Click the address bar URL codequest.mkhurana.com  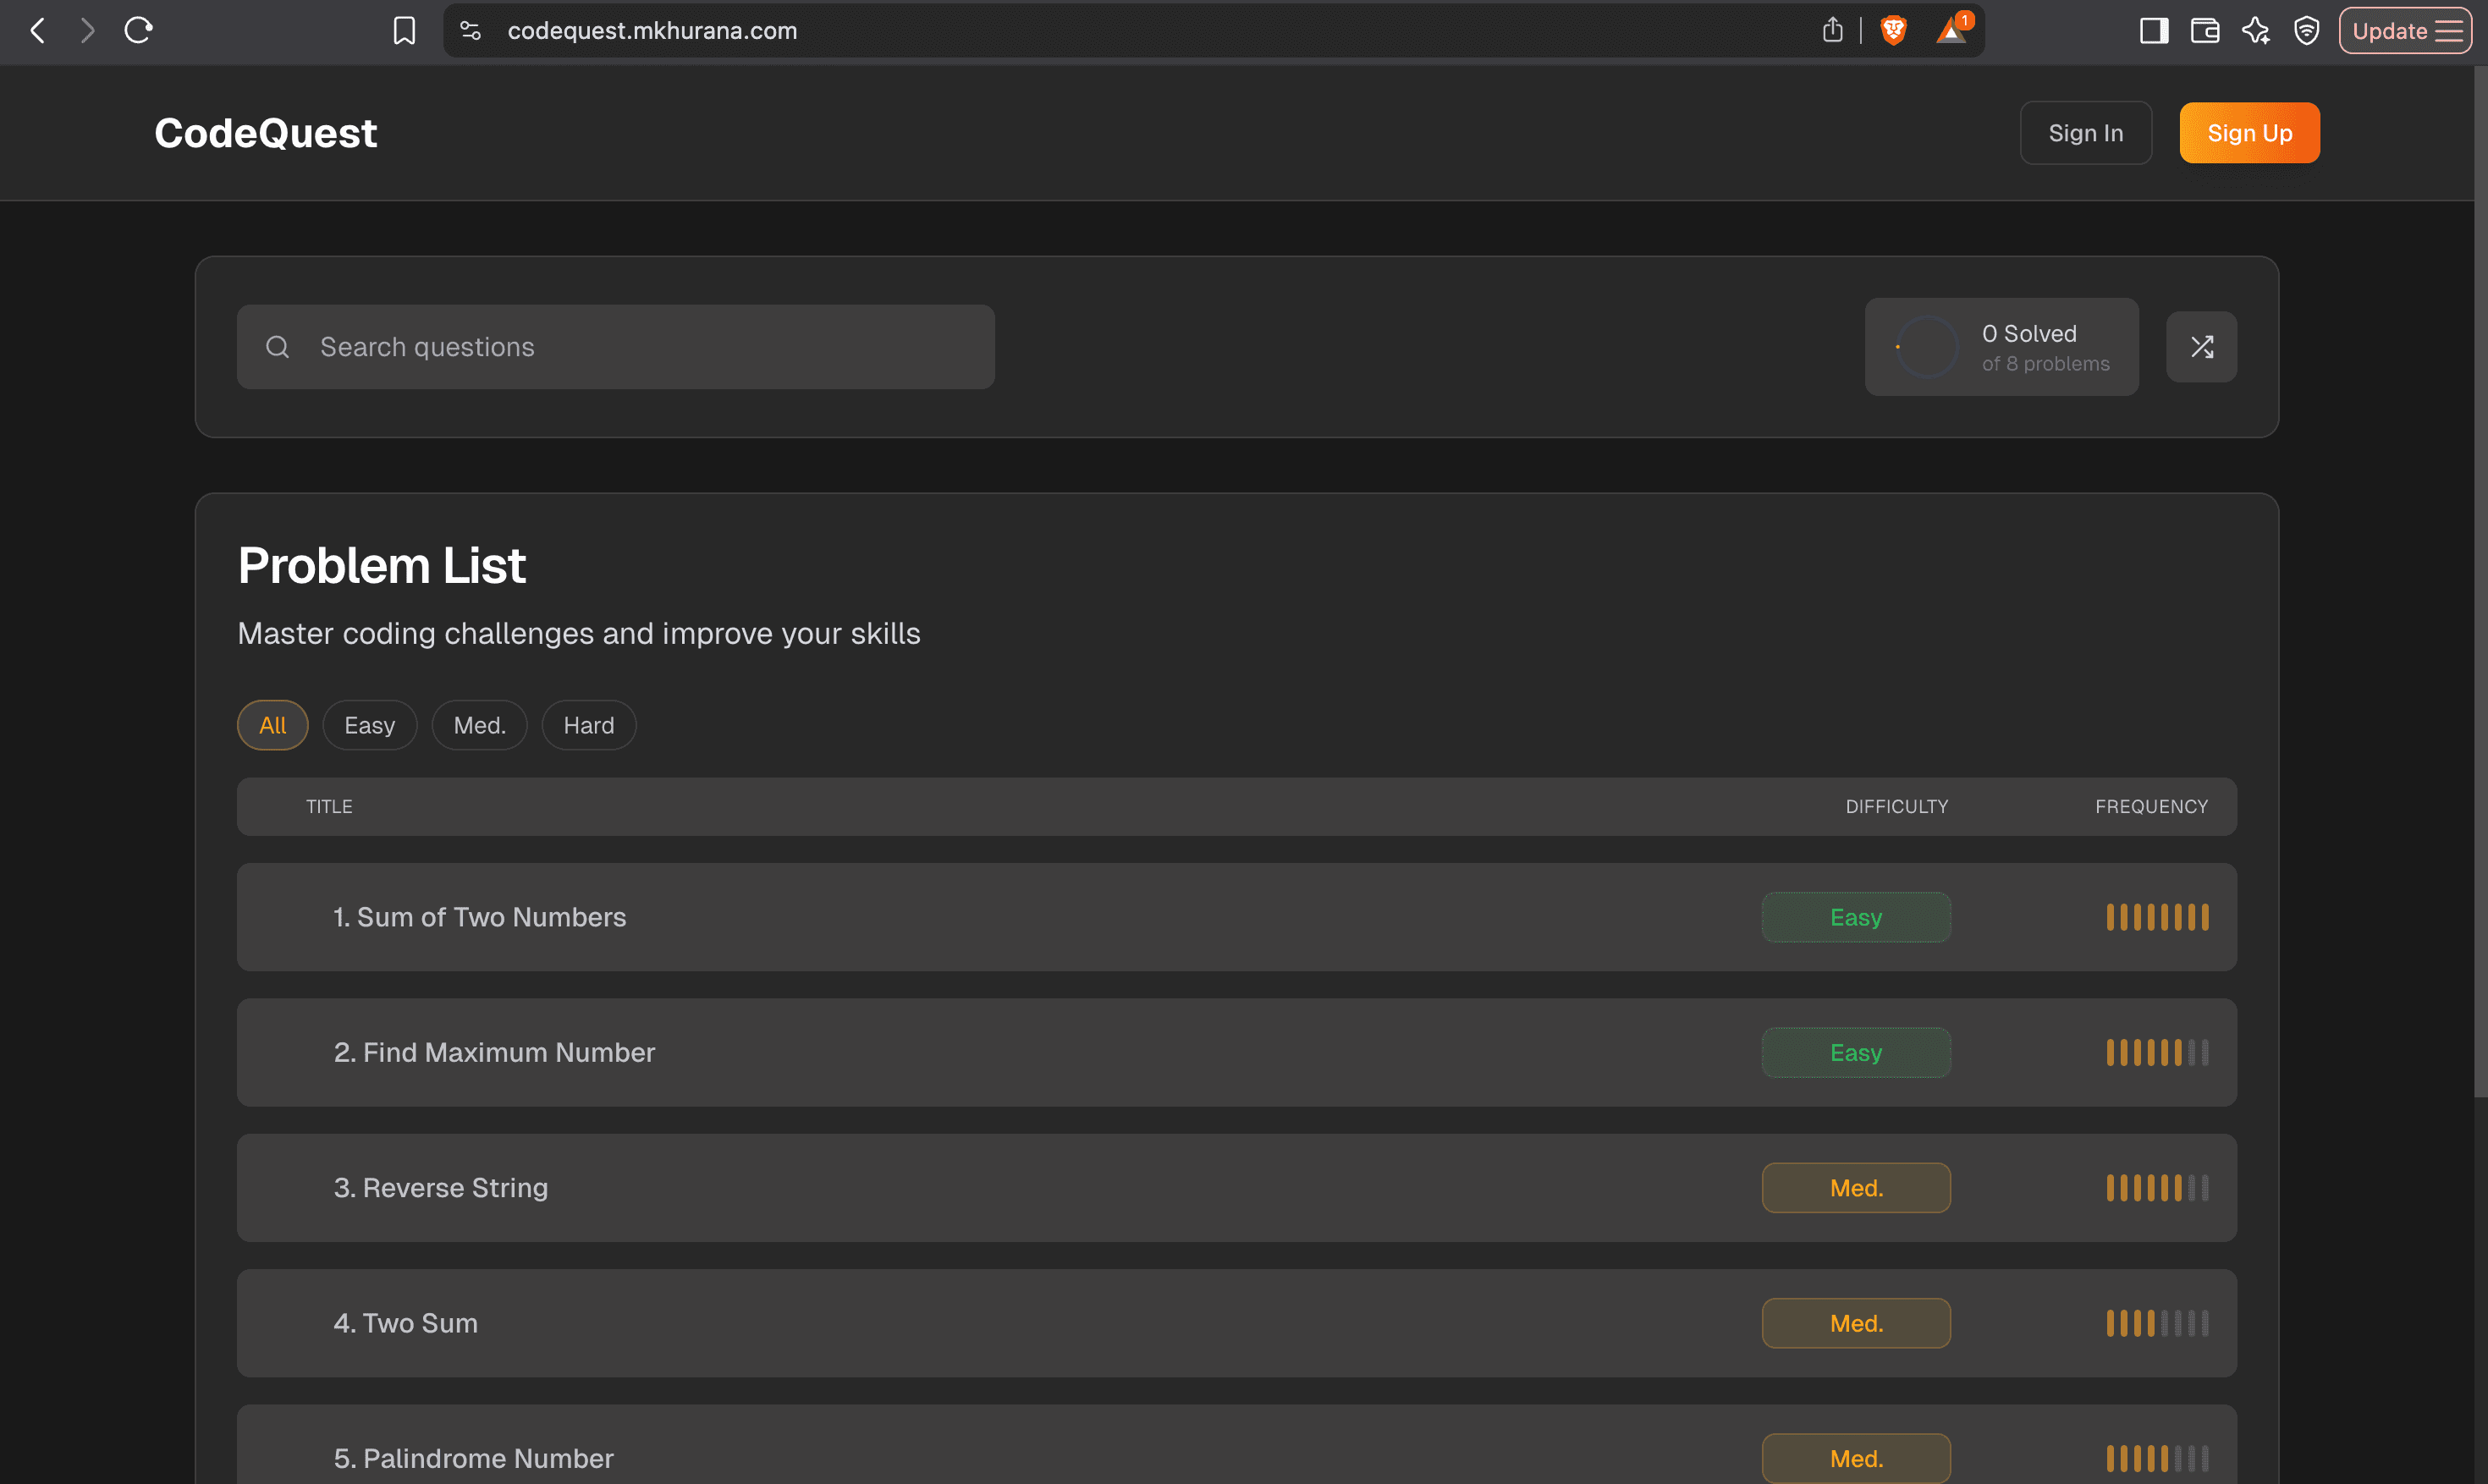click(x=652, y=30)
